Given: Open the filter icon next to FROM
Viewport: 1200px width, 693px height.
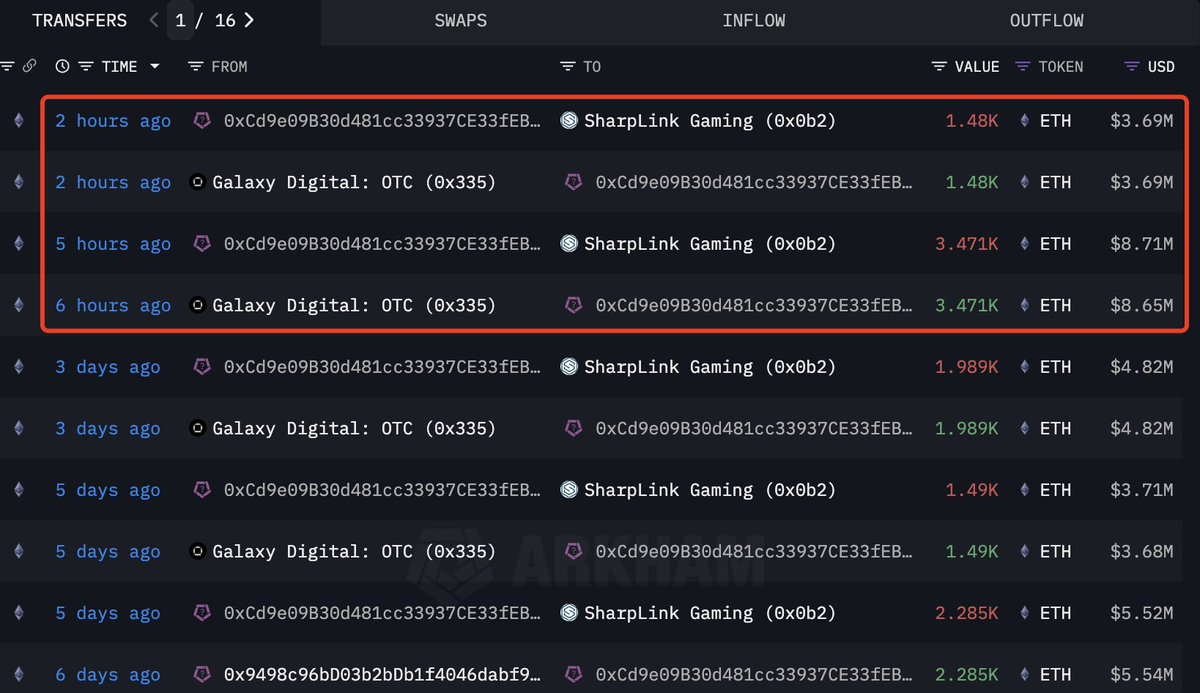Looking at the screenshot, I should click(195, 66).
